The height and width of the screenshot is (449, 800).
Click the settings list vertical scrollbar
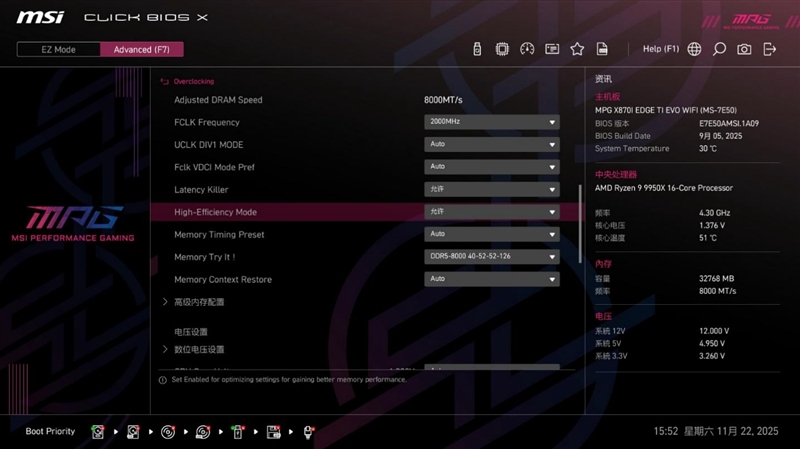(580, 223)
